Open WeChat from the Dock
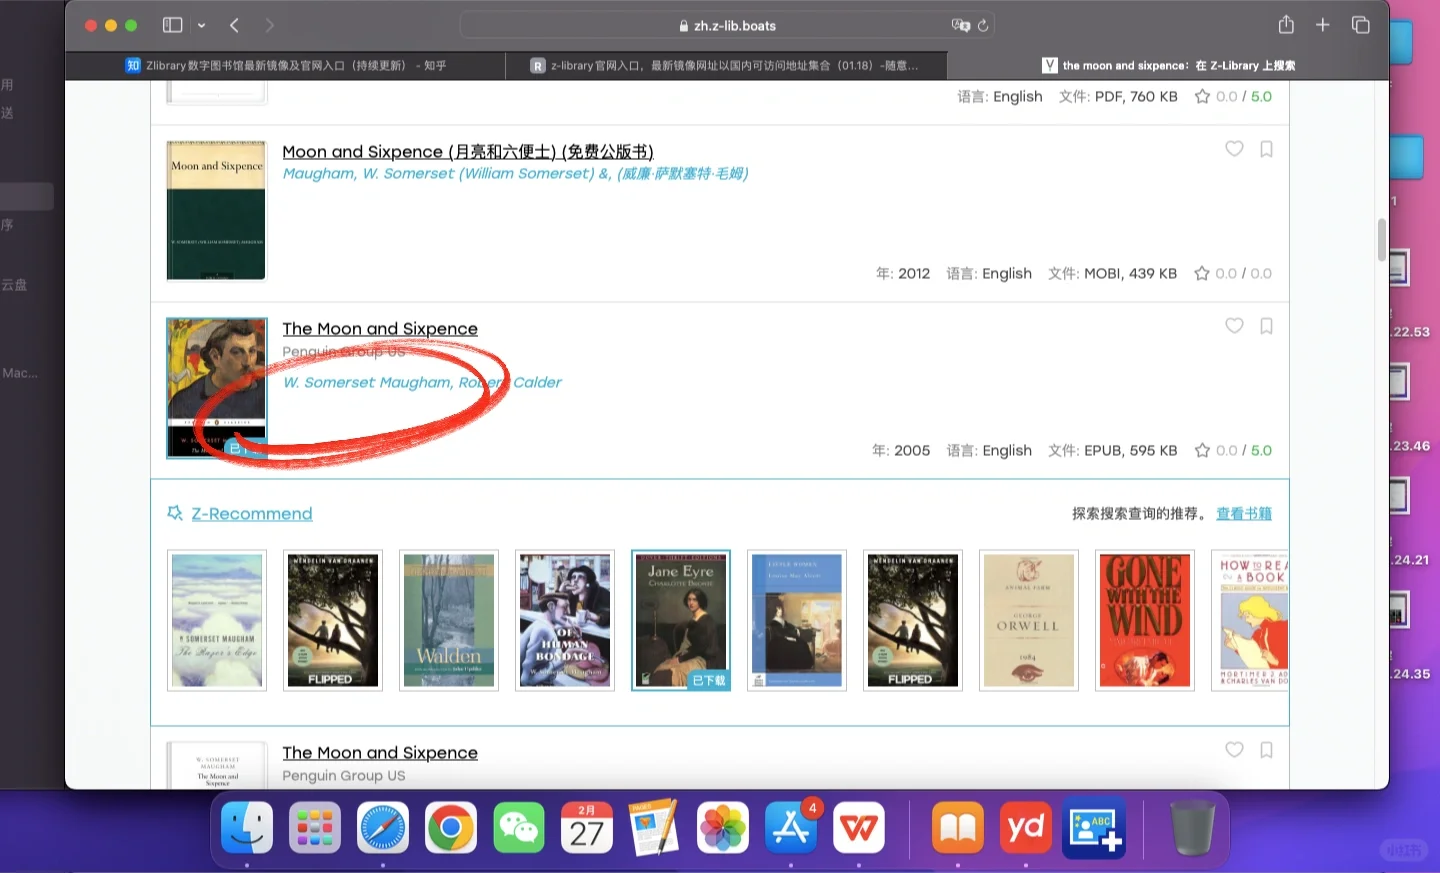 [x=519, y=828]
